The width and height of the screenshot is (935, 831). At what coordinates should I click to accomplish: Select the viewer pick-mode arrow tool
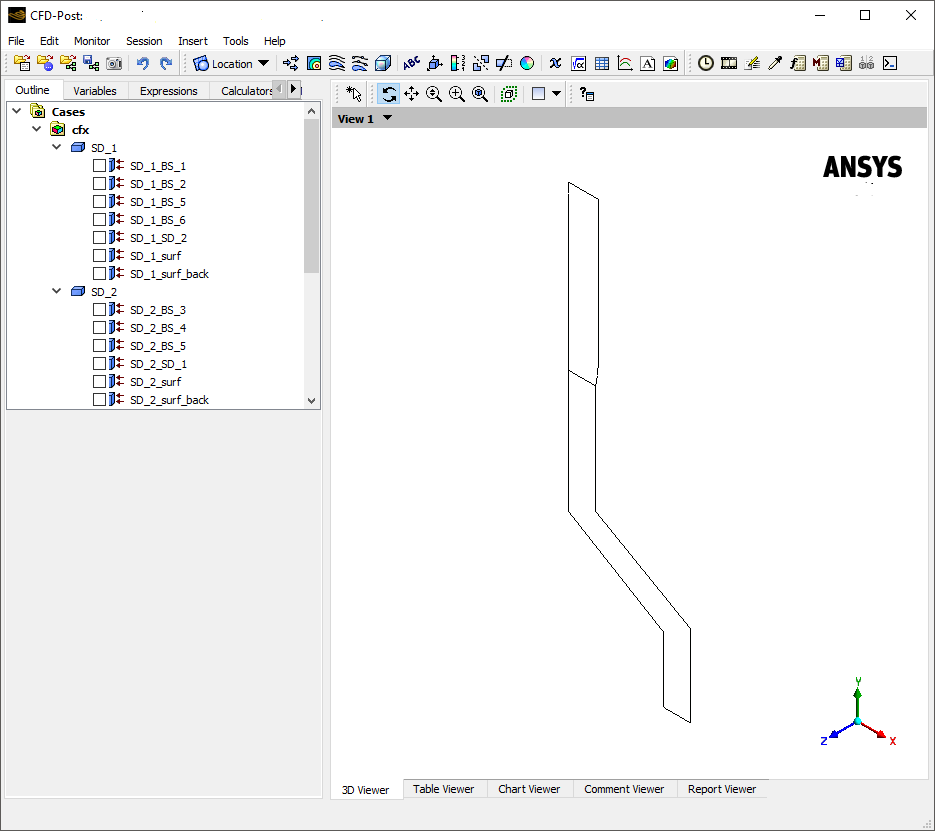[x=354, y=94]
